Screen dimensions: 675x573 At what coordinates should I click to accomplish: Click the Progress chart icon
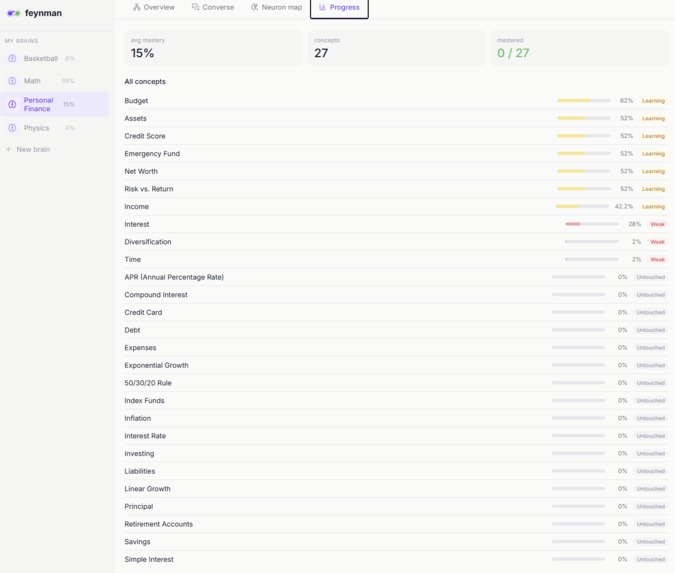point(322,7)
